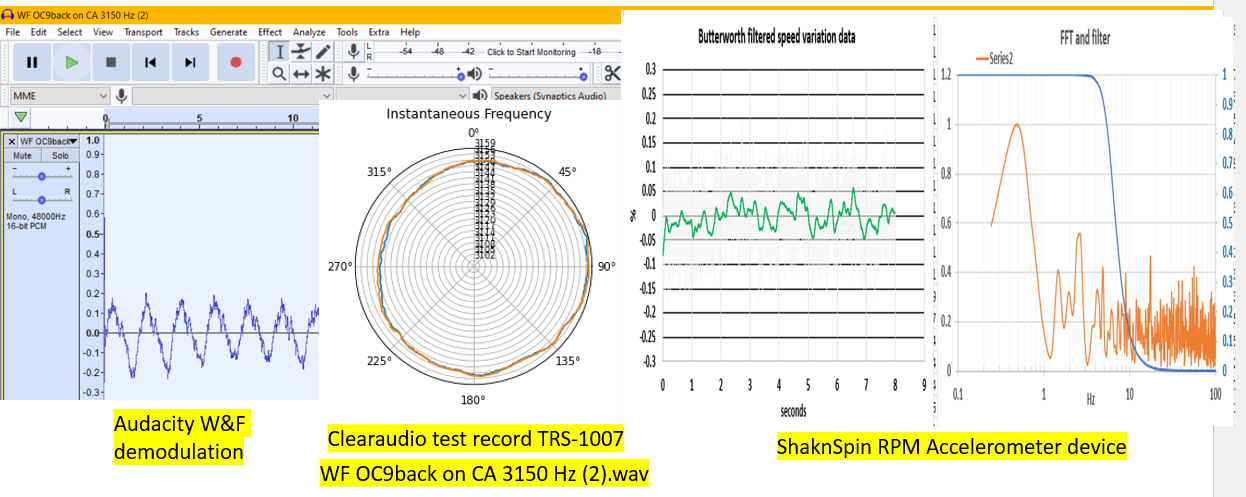Open the Extra menu

point(379,32)
